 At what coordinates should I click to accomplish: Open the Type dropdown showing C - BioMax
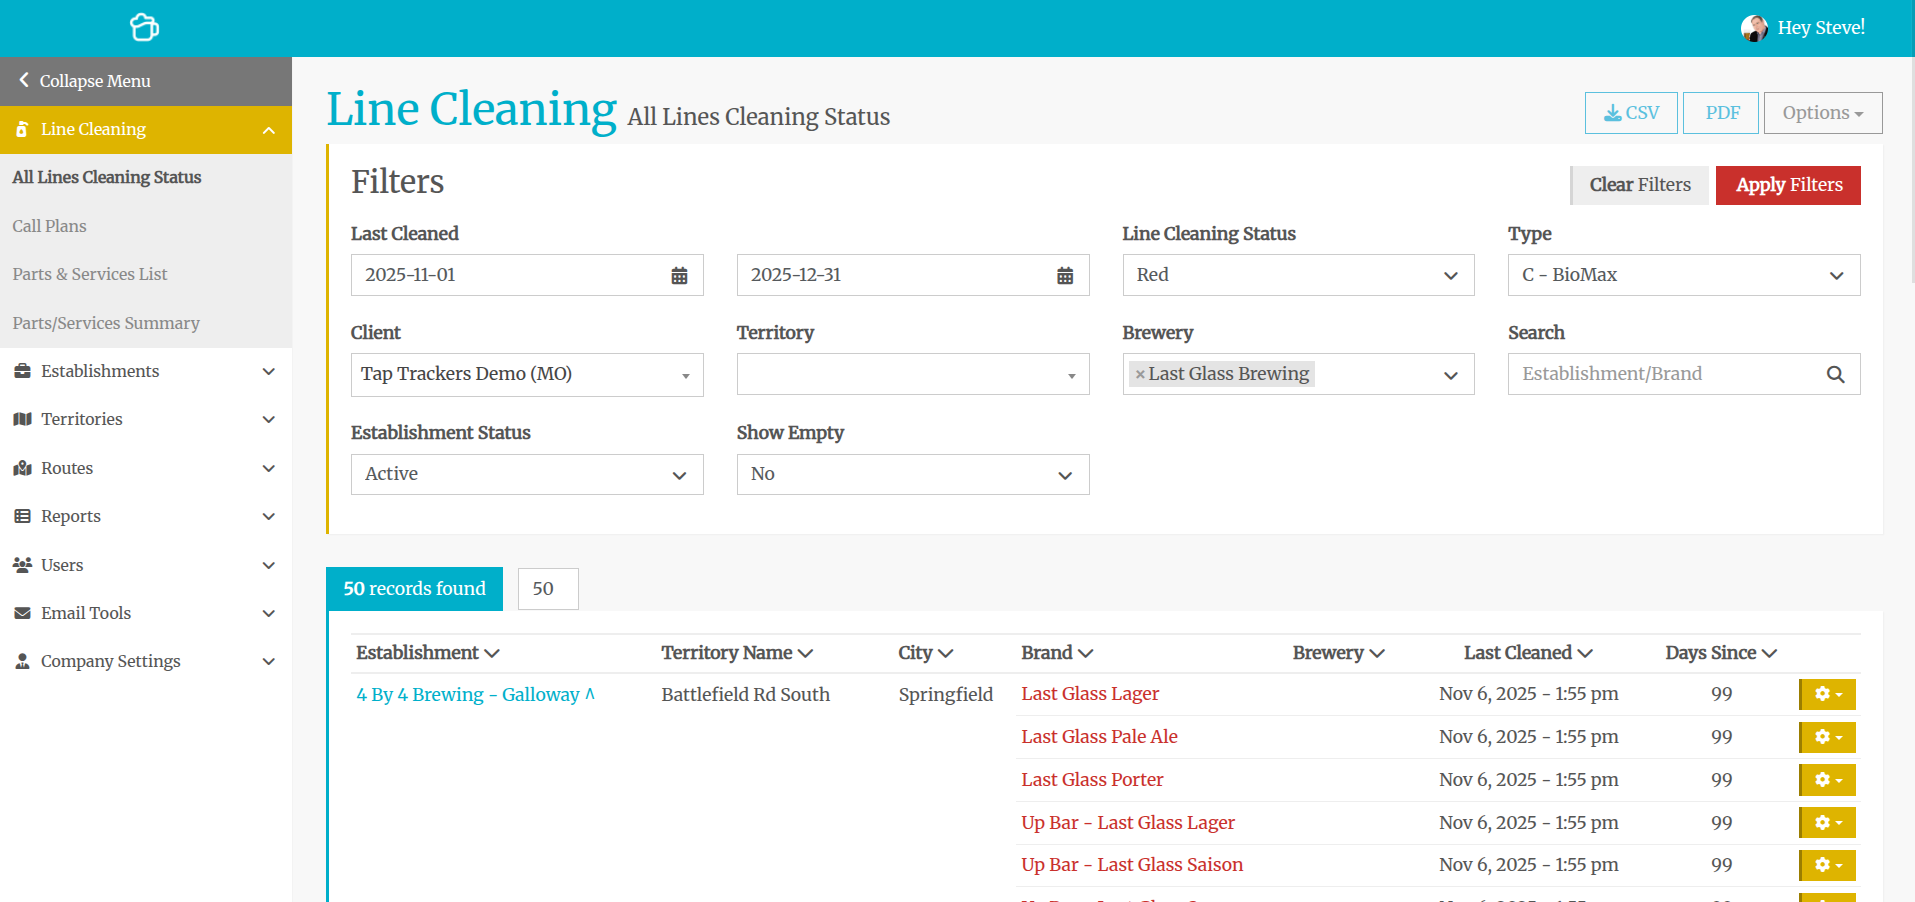click(1683, 275)
